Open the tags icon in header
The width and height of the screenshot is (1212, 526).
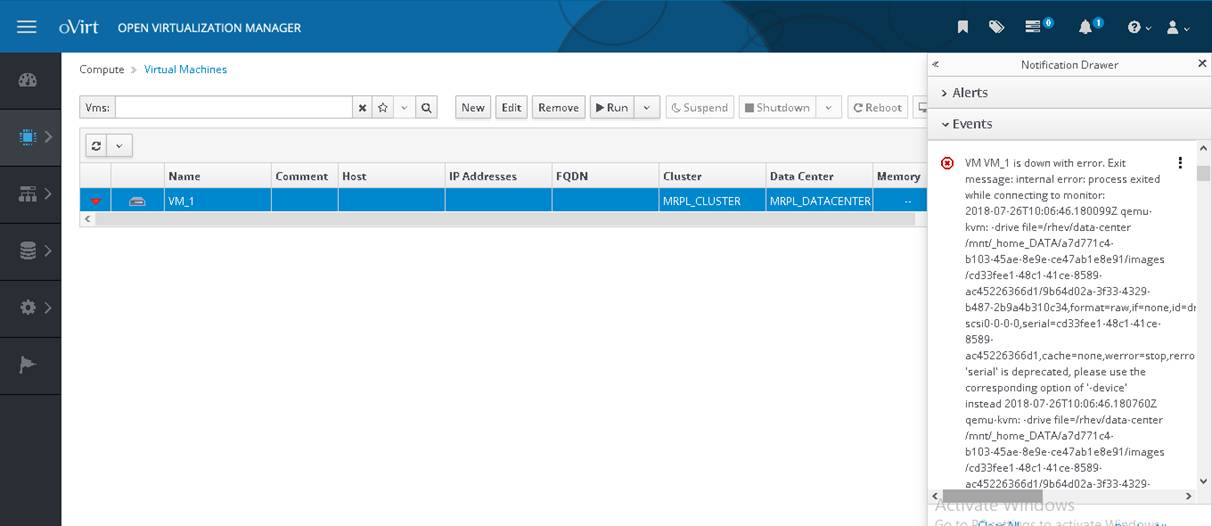[x=996, y=27]
